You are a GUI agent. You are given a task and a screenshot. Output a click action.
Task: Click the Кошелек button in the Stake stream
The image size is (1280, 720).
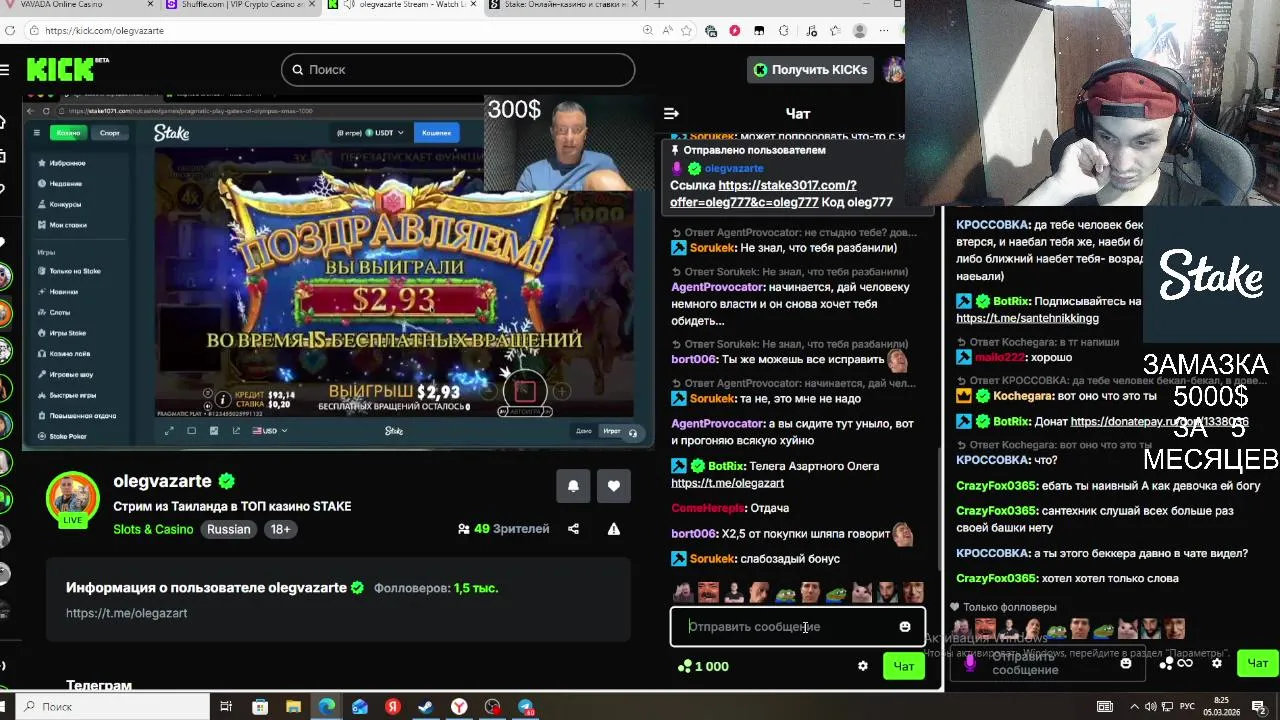pos(436,132)
